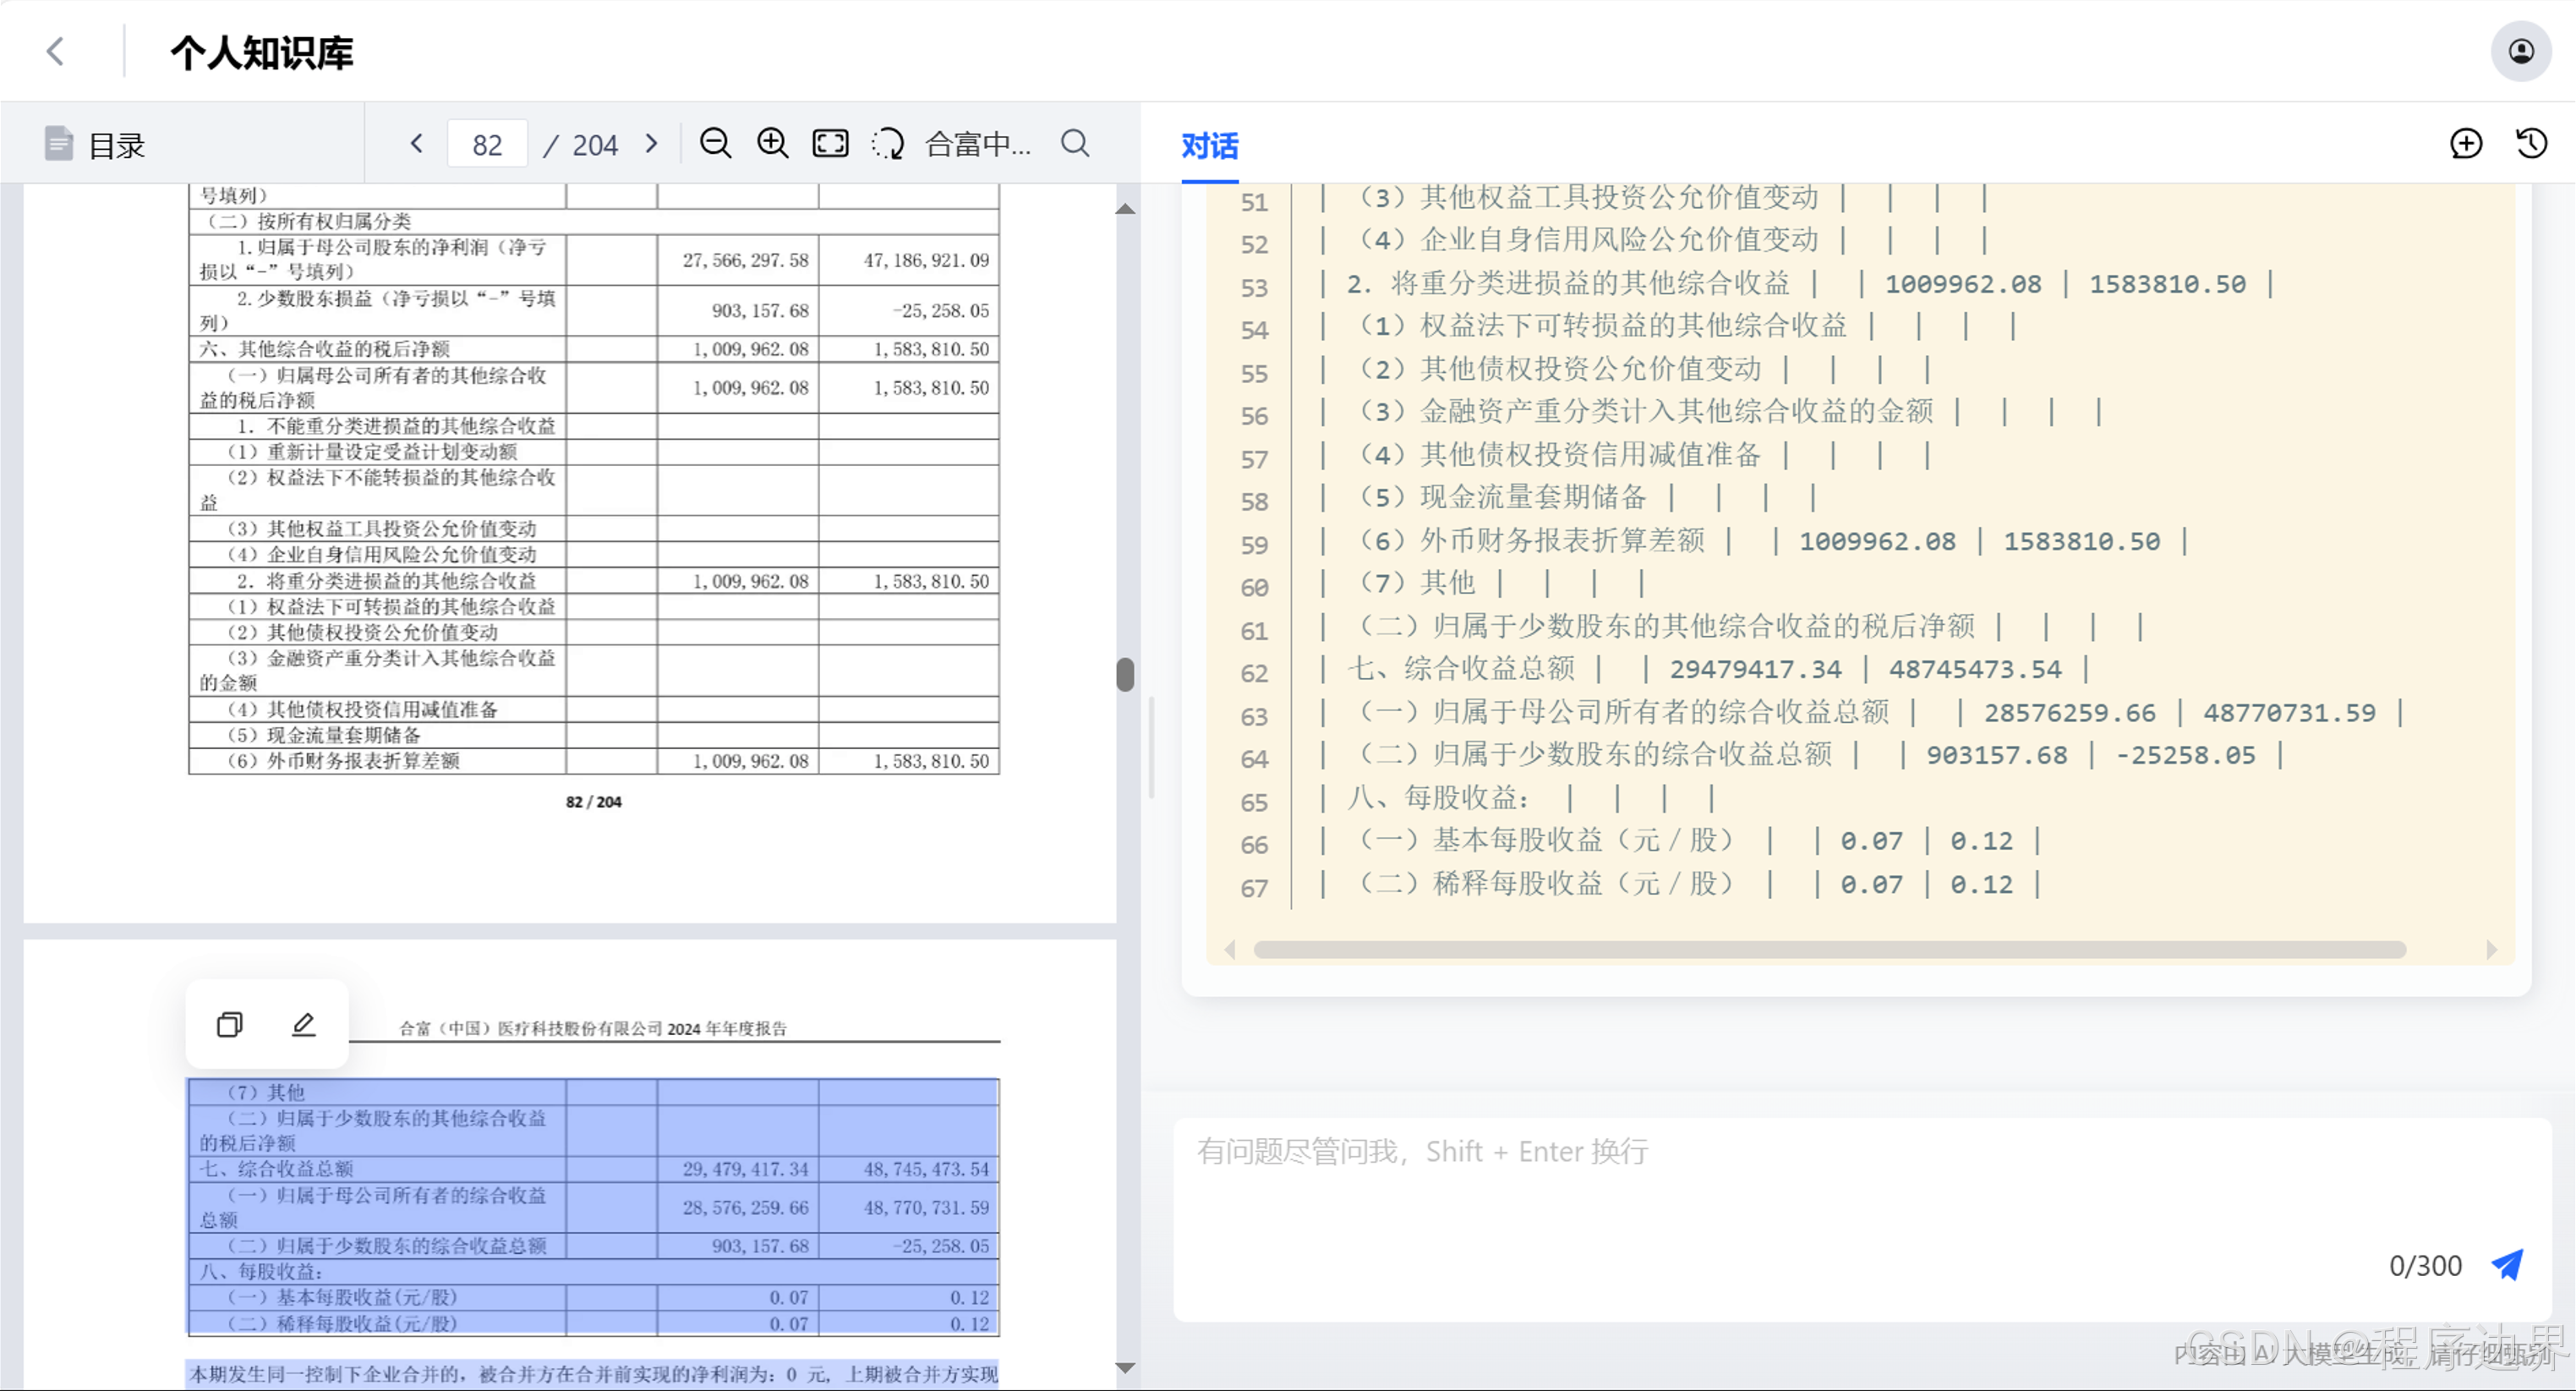Zoom in the PDF document
Image resolution: width=2576 pixels, height=1391 pixels.
click(772, 144)
